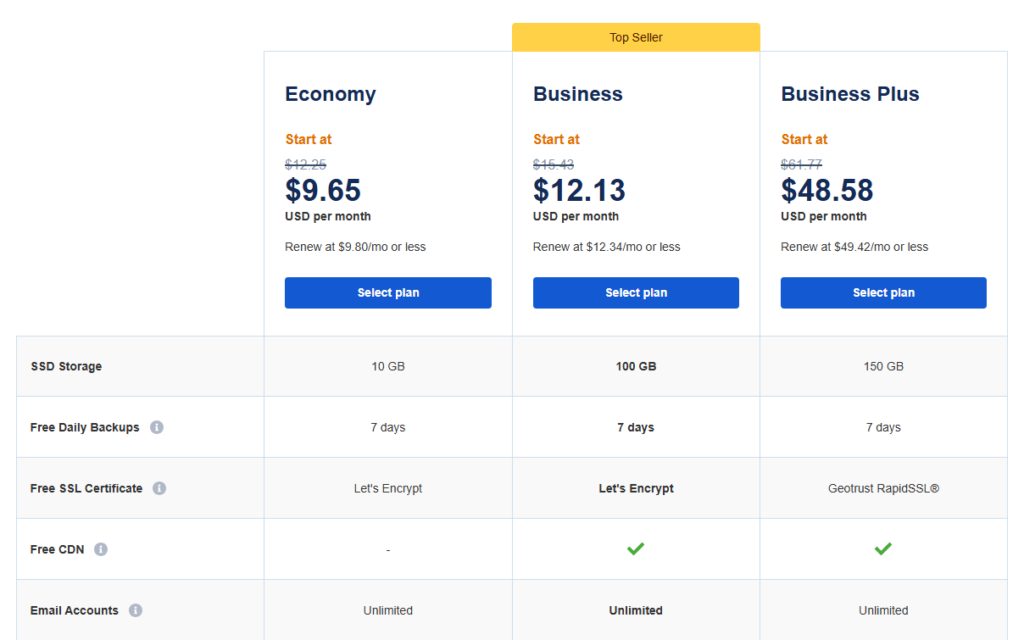
Task: Click the Geotrust RapidSSL cell
Action: pyautogui.click(x=883, y=488)
